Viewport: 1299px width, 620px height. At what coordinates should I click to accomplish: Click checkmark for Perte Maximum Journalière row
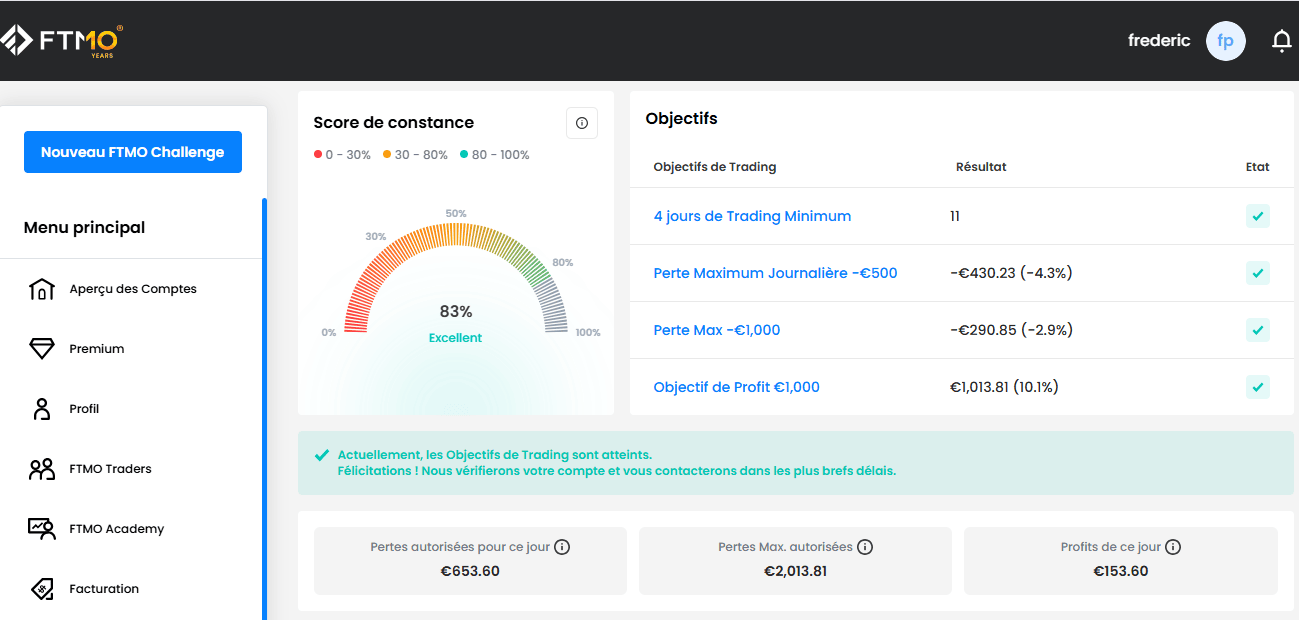coord(1257,273)
